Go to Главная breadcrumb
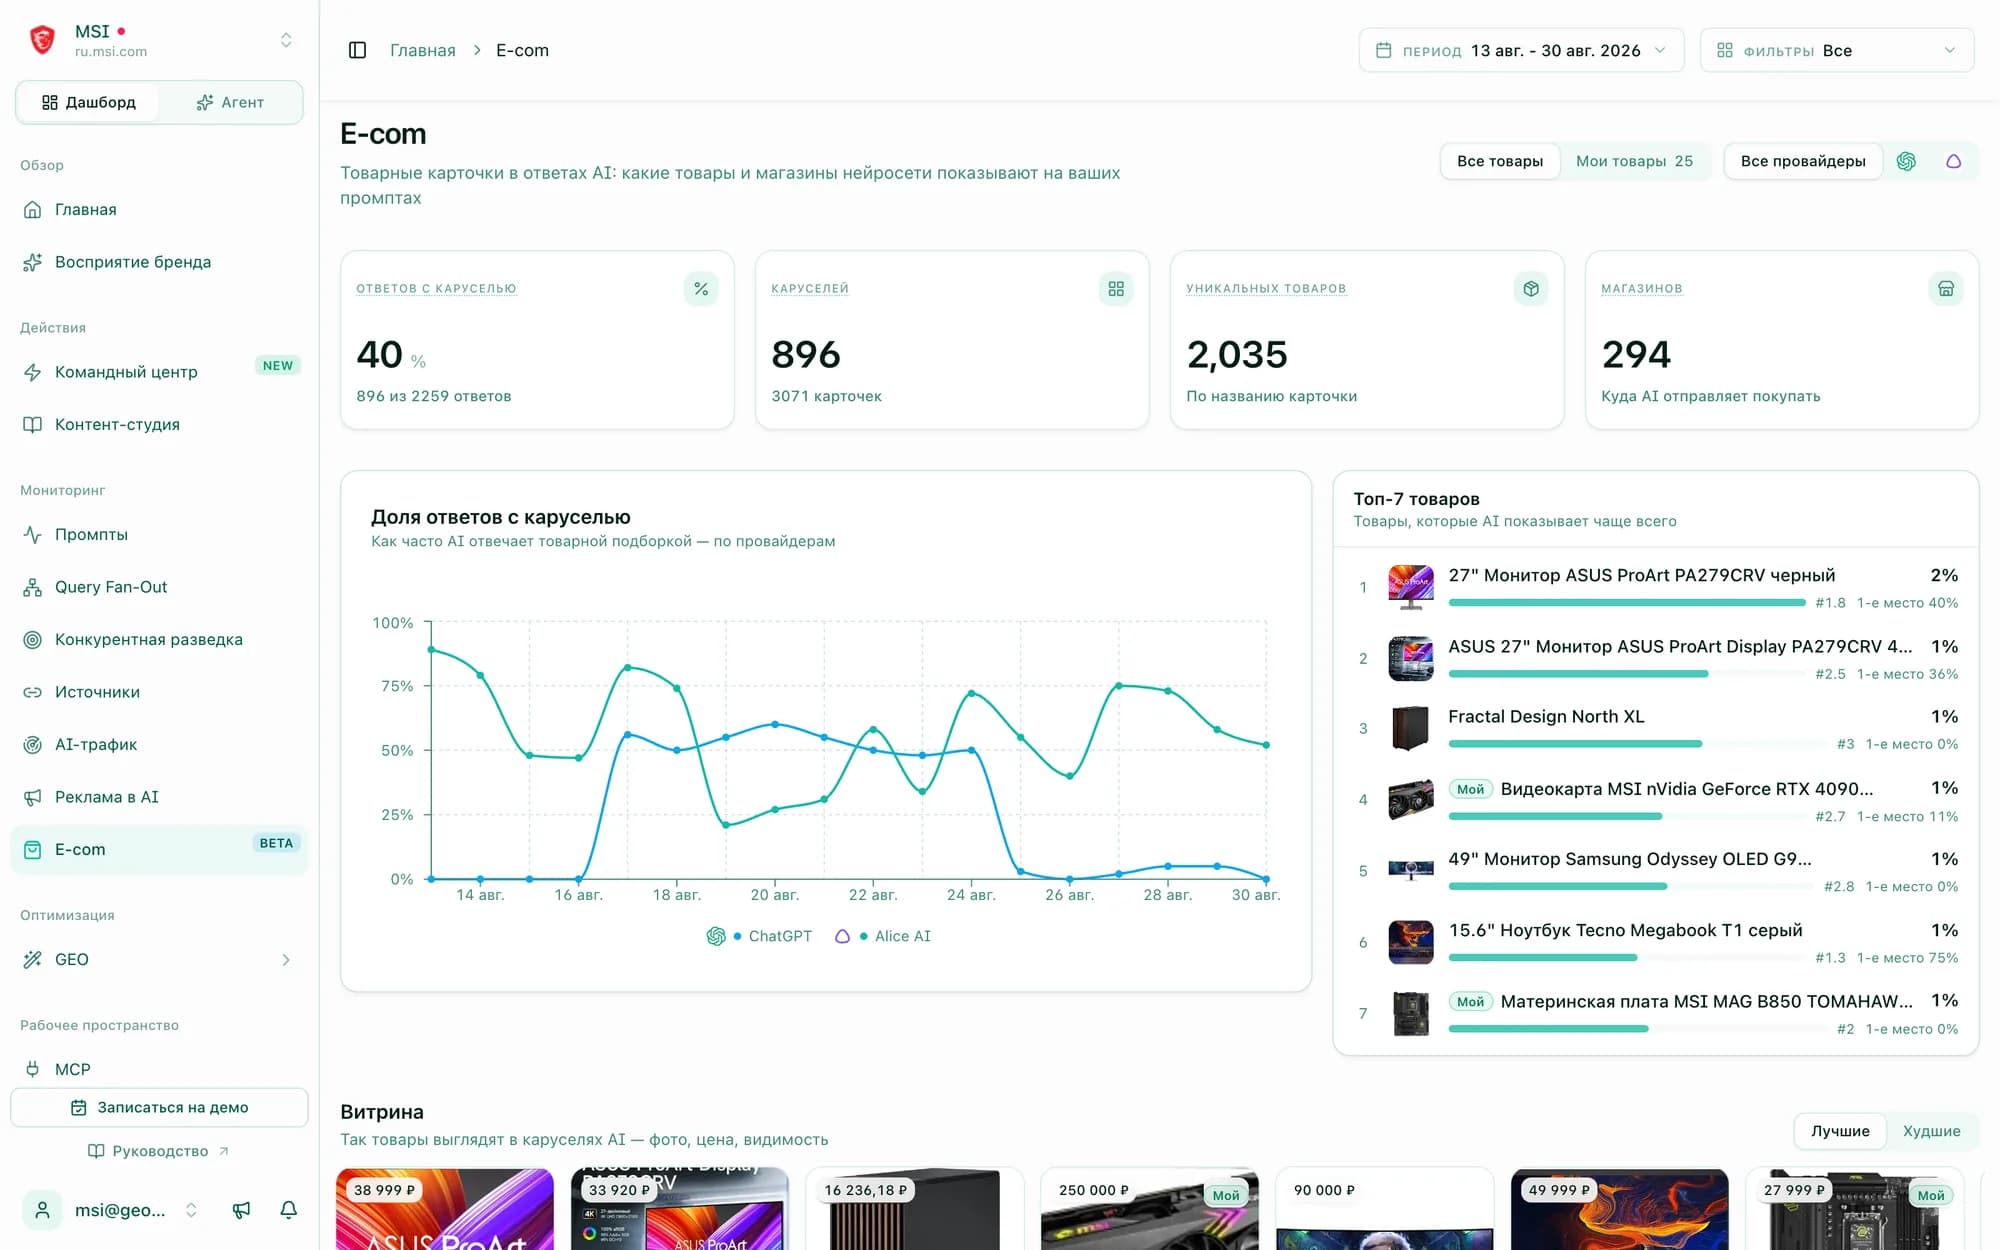The width and height of the screenshot is (2000, 1250). 422,50
